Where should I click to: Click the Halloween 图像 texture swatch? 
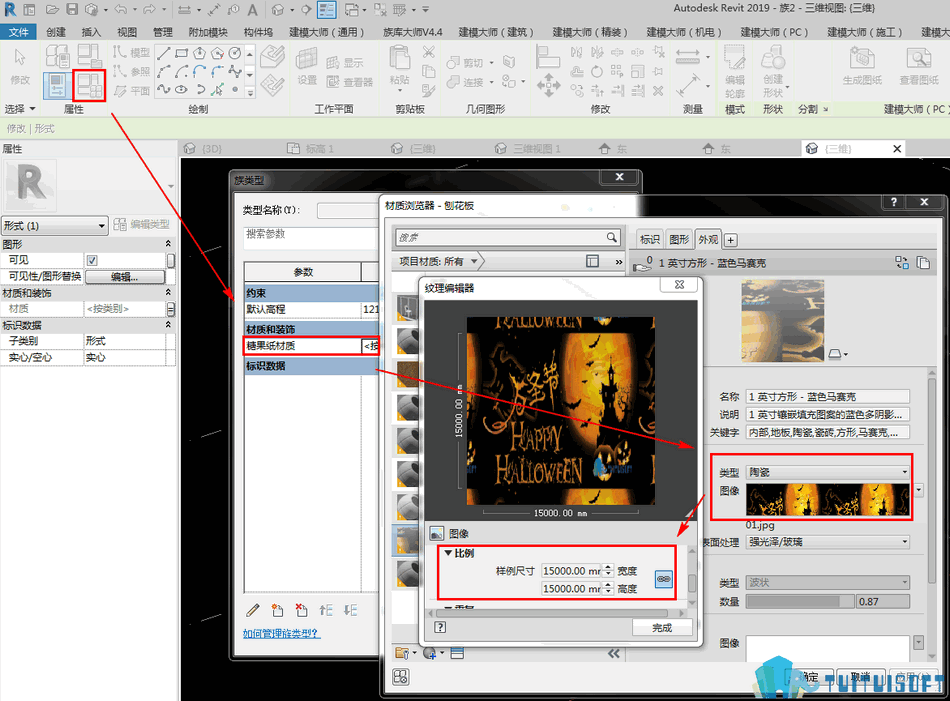tap(828, 500)
